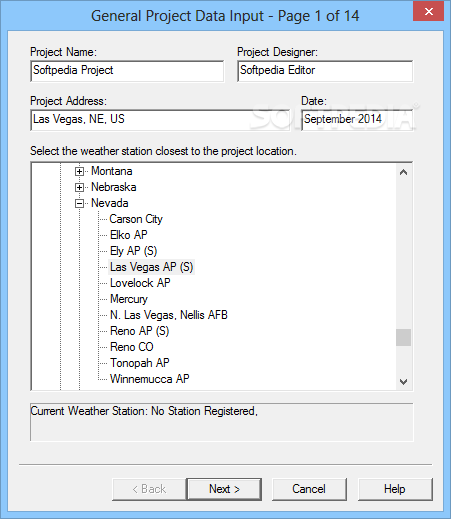The height and width of the screenshot is (519, 451).
Task: Choose Winnemucca AP weather station
Action: (150, 379)
